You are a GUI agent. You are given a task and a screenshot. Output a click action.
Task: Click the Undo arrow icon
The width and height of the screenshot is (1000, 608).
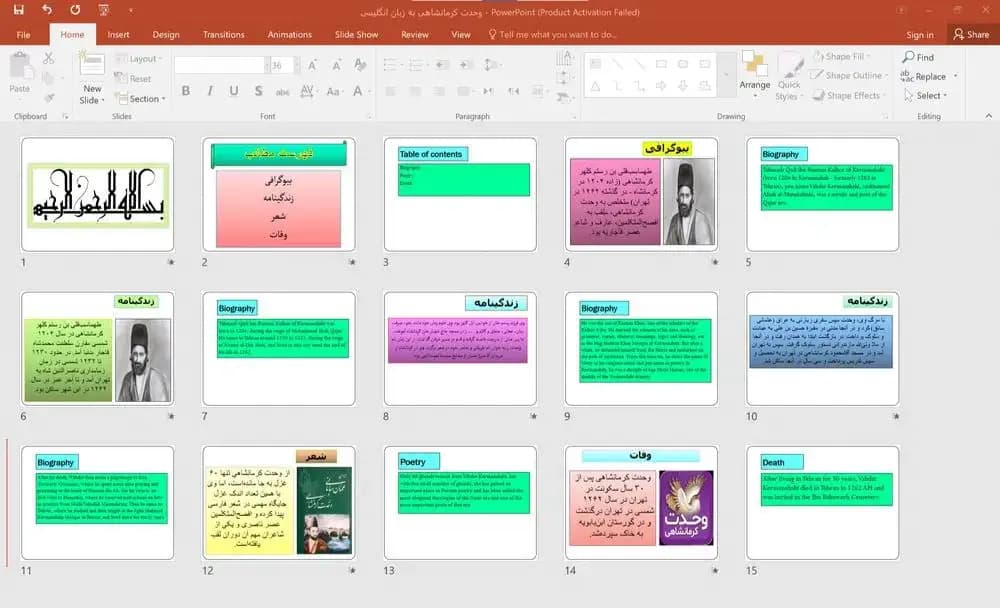tap(47, 10)
